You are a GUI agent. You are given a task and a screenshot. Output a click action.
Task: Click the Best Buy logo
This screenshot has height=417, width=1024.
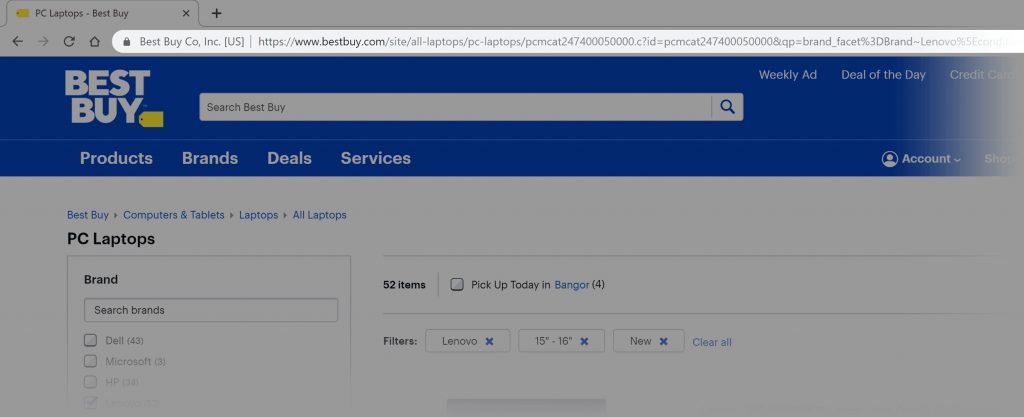(114, 98)
